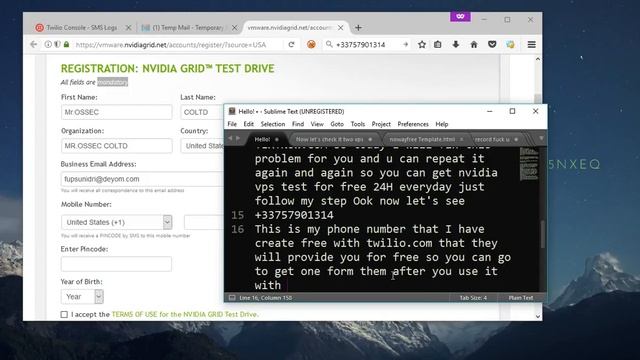Switch to nowayfree Template.html tab
Screen dimensions: 640x360
(x=423, y=139)
